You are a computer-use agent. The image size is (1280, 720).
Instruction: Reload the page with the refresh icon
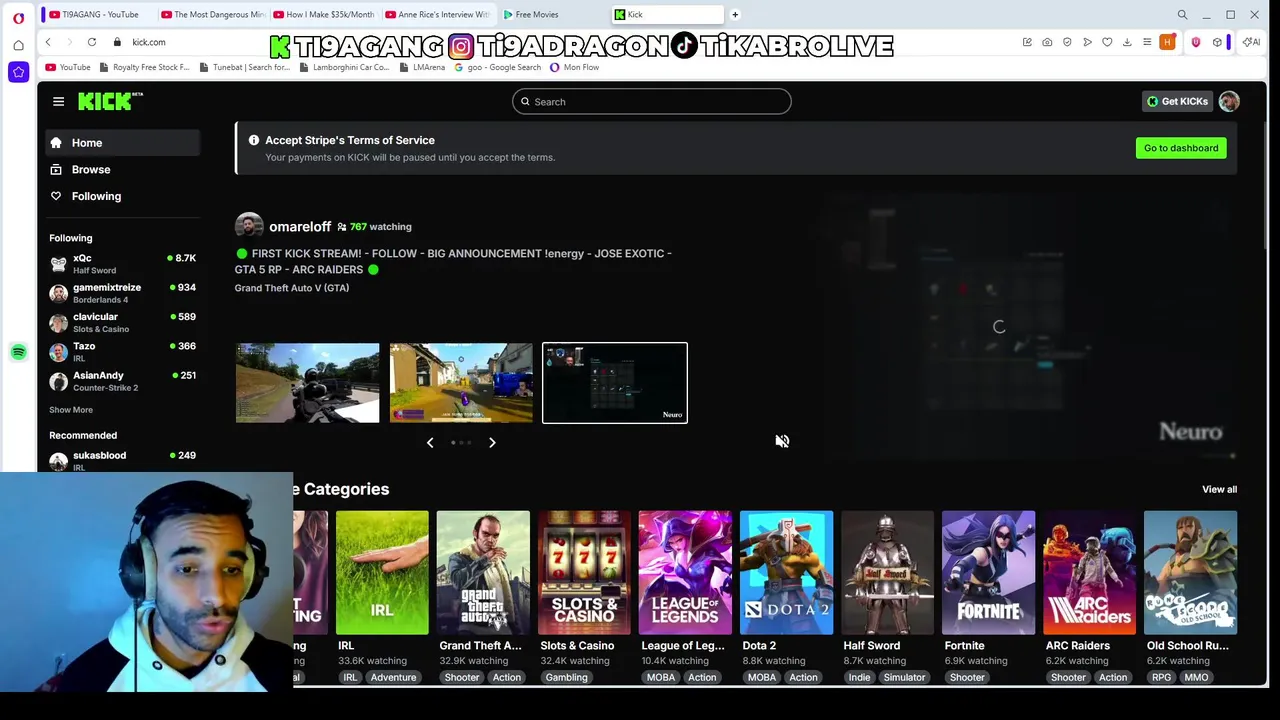click(x=92, y=42)
